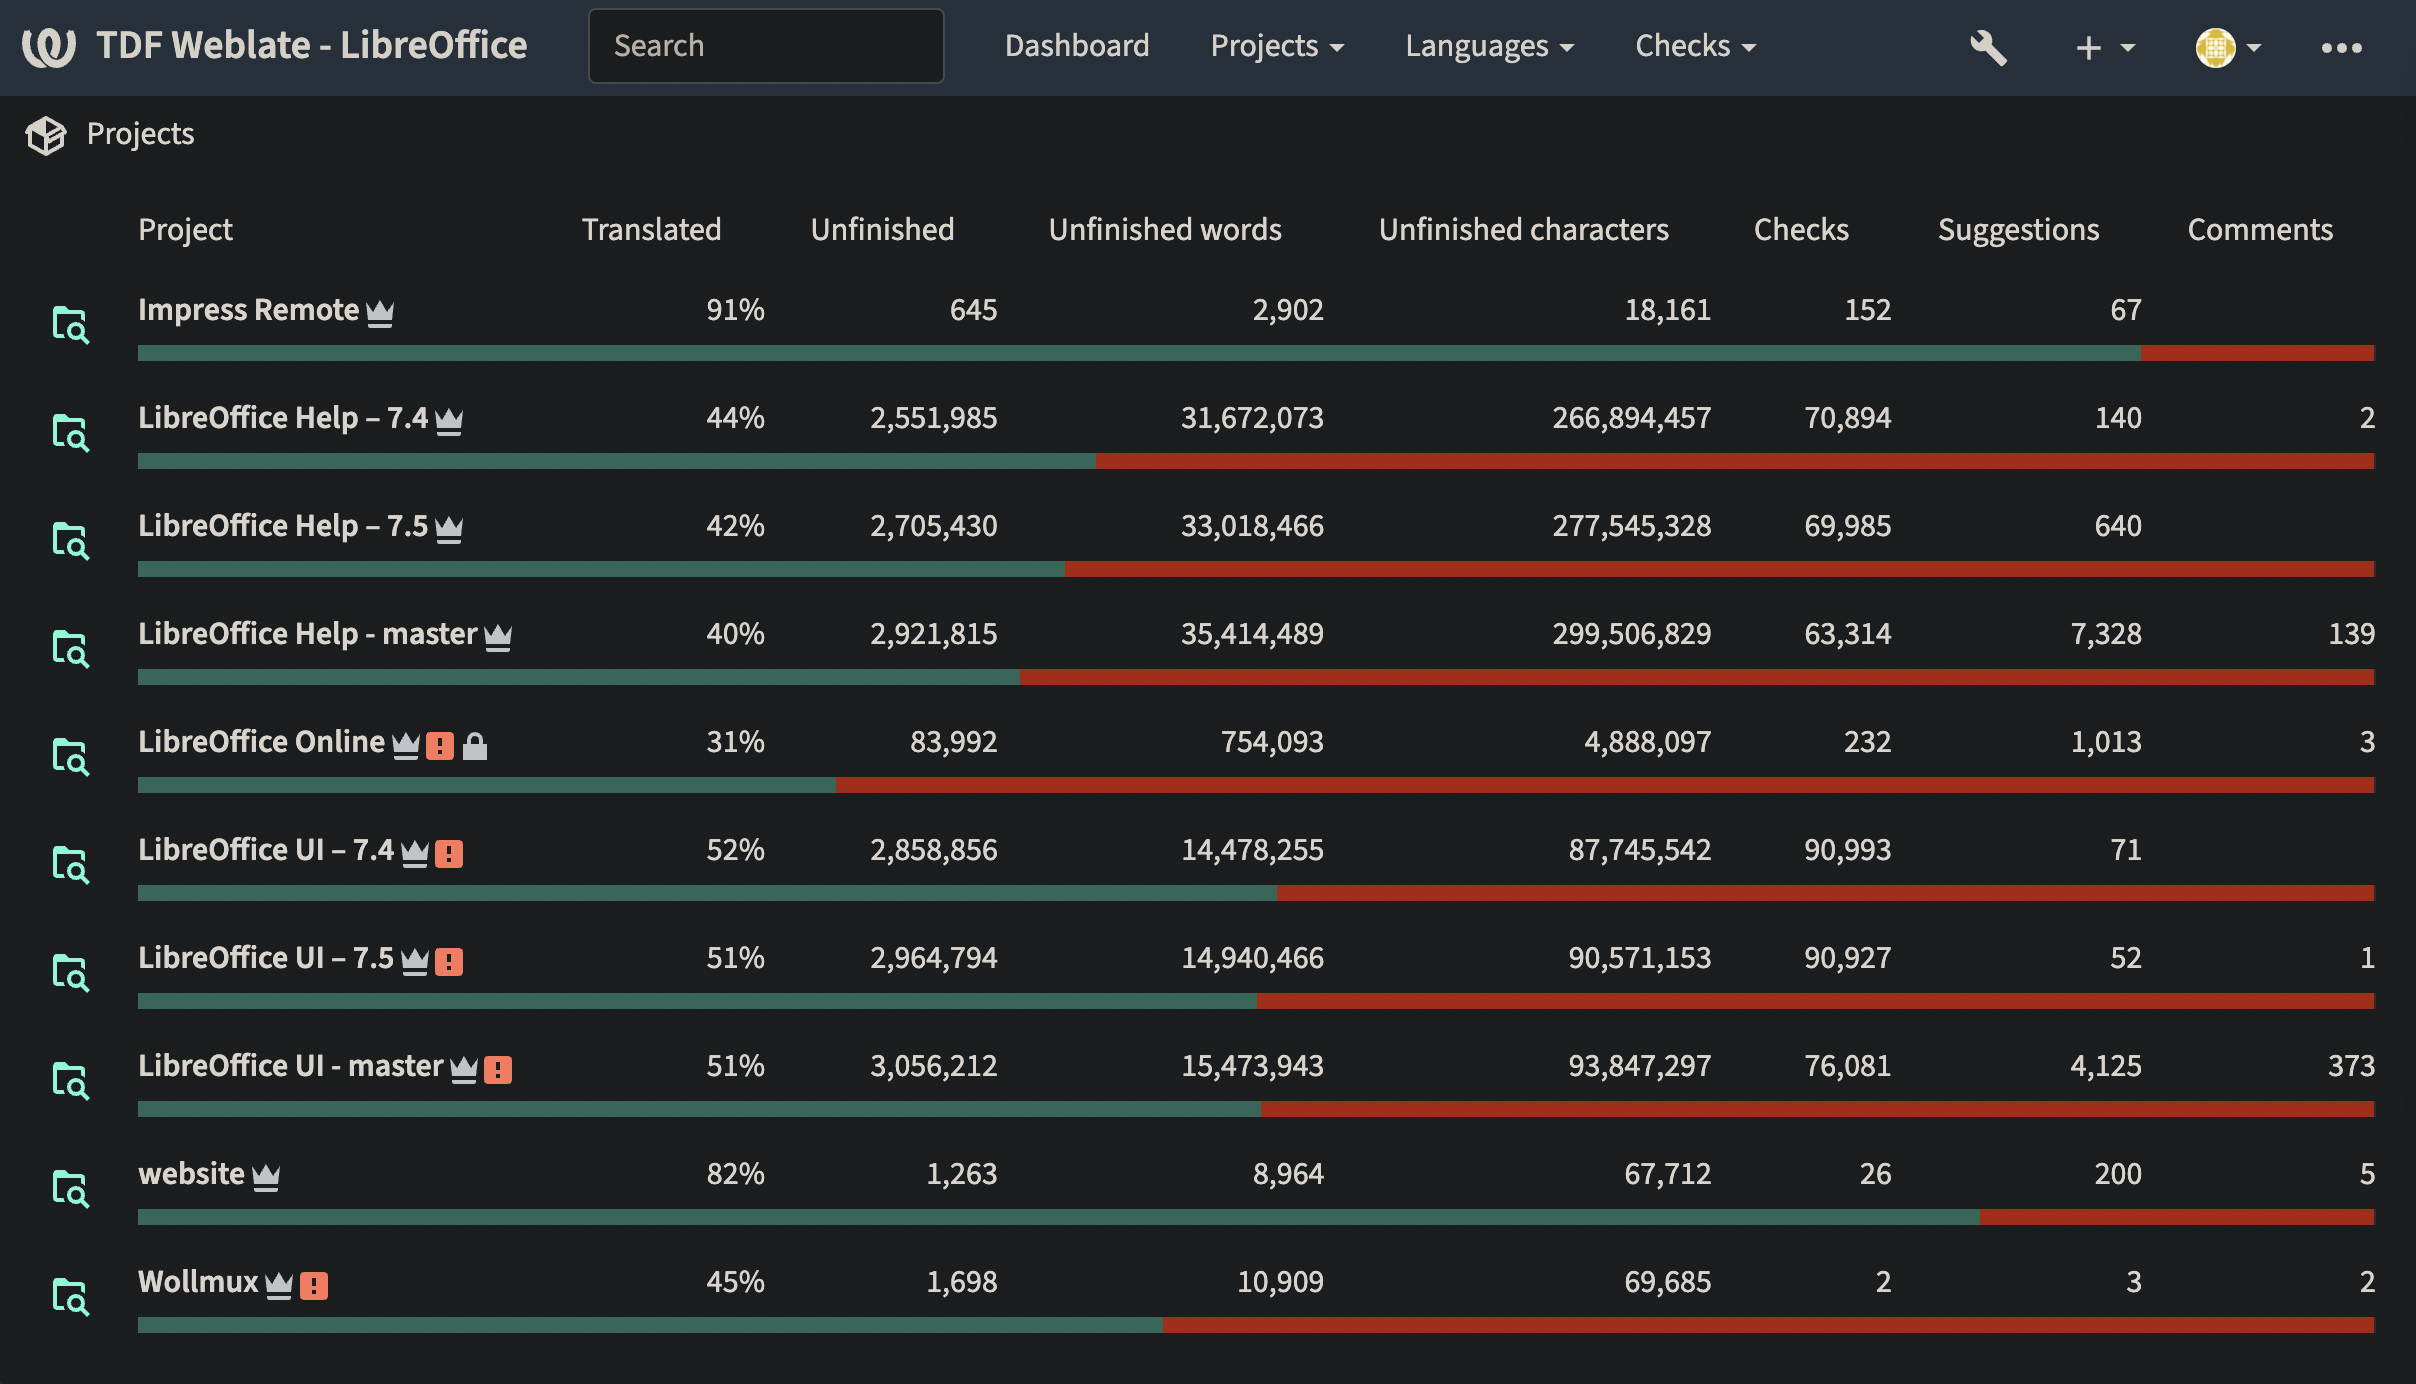Click comments count 139 for Help - master
Image resolution: width=2416 pixels, height=1384 pixels.
pyautogui.click(x=2351, y=634)
